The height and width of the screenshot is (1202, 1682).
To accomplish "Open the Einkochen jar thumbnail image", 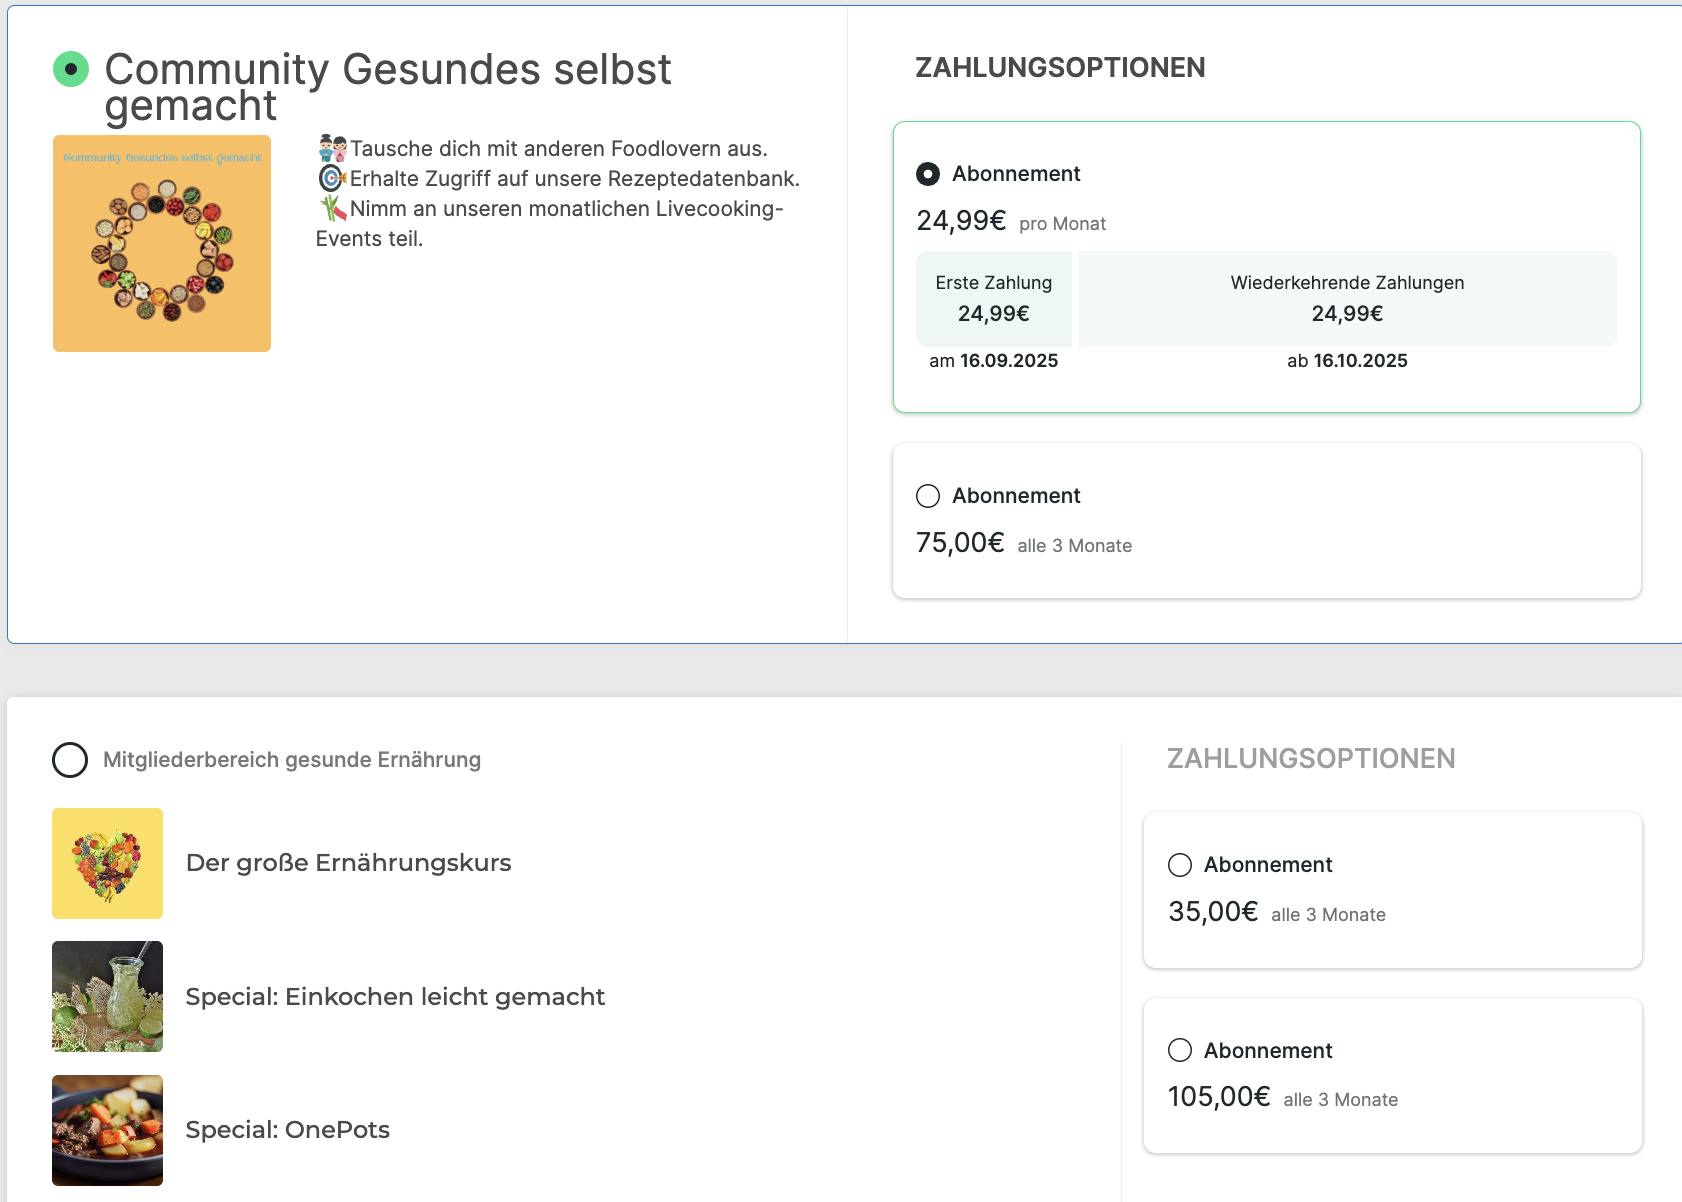I will click(107, 997).
